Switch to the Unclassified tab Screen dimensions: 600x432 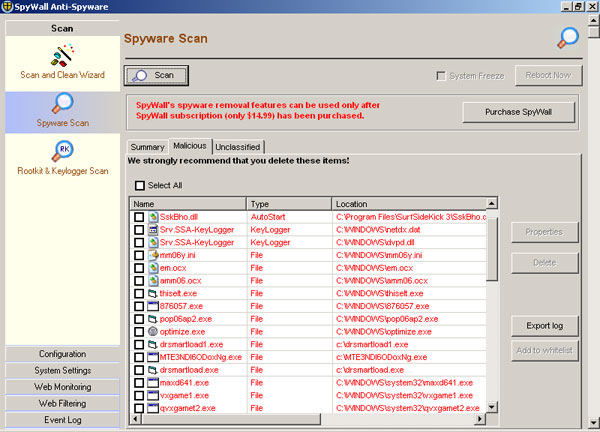point(238,147)
